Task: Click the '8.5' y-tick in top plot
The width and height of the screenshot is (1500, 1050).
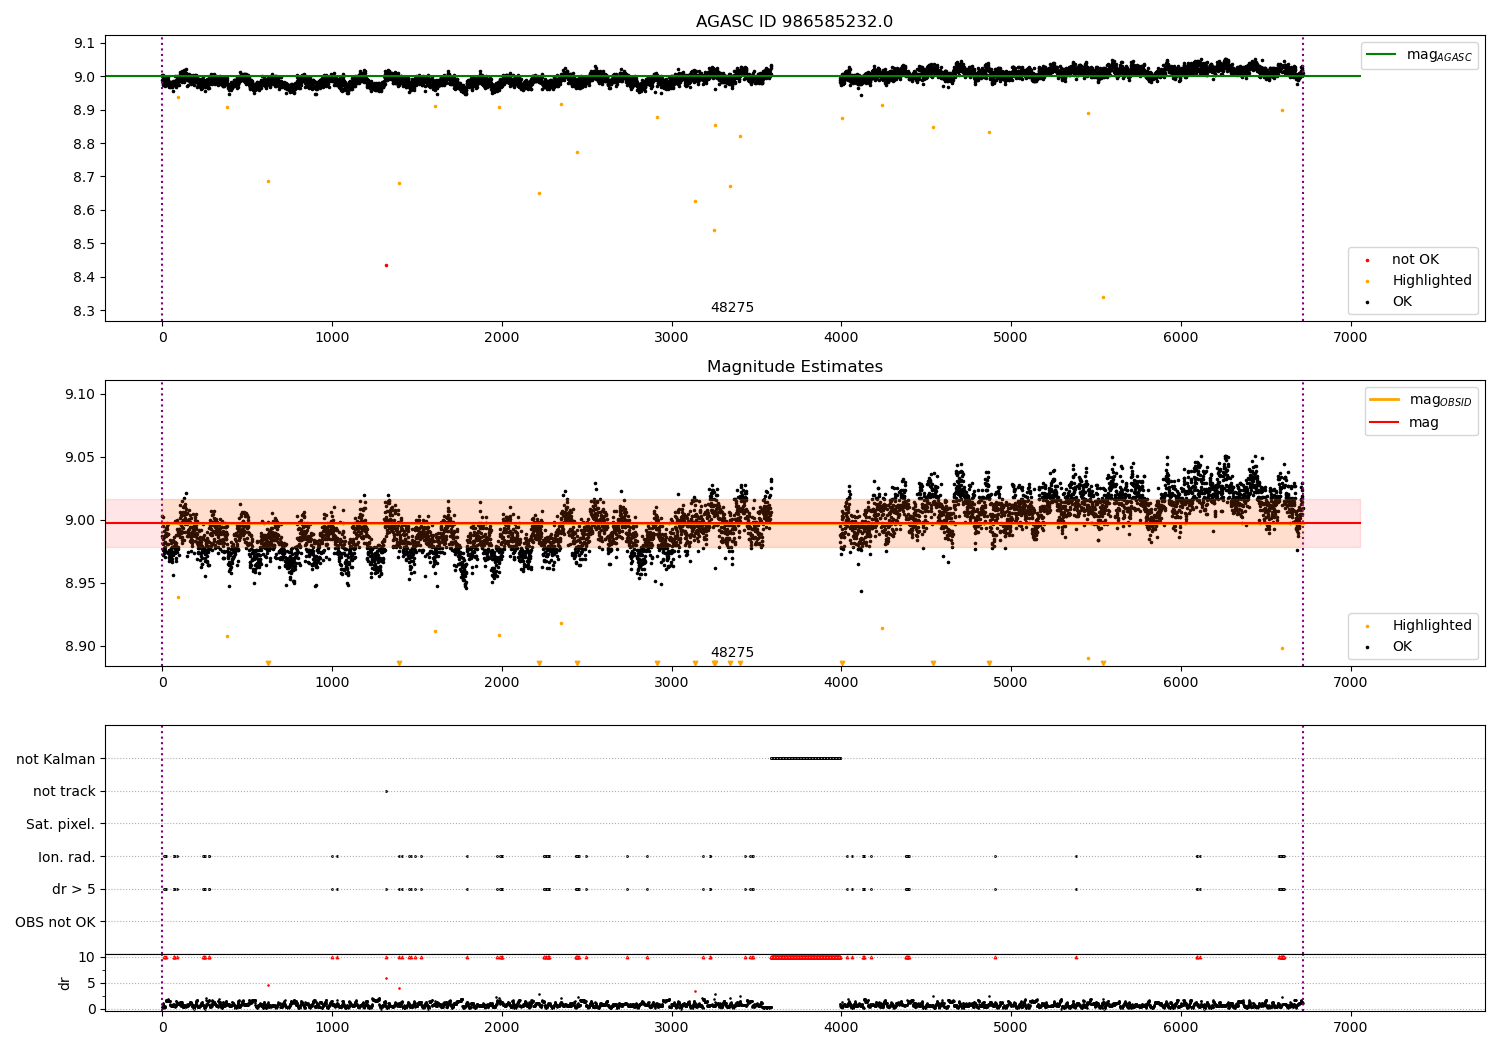Action: tap(84, 244)
